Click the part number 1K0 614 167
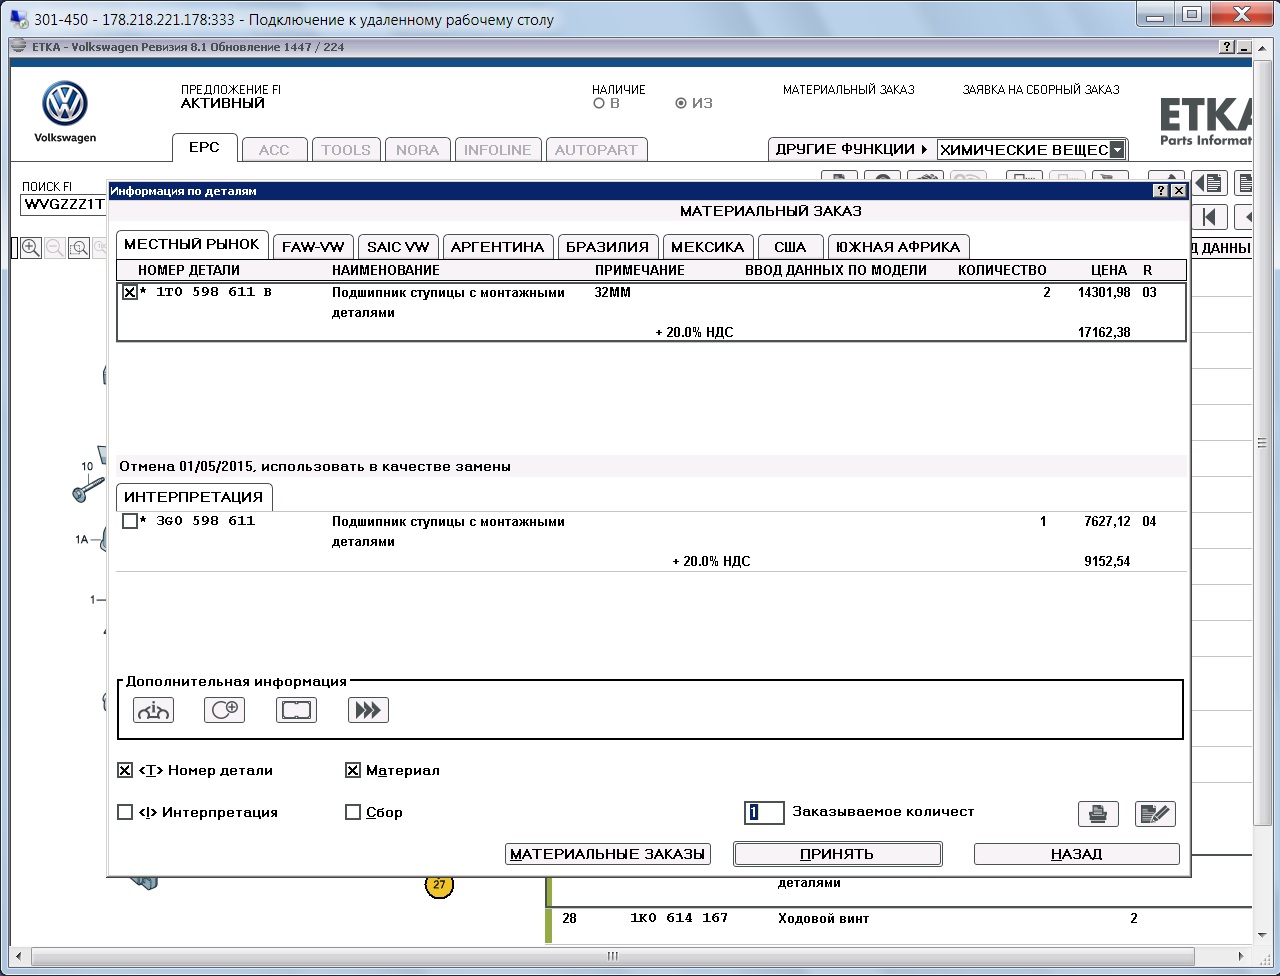The width and height of the screenshot is (1280, 976). pos(679,918)
